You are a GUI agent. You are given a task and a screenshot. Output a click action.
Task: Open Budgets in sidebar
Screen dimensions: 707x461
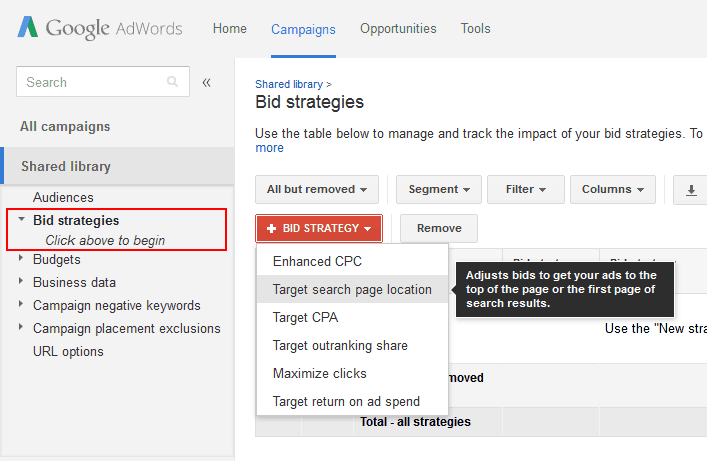tap(57, 260)
